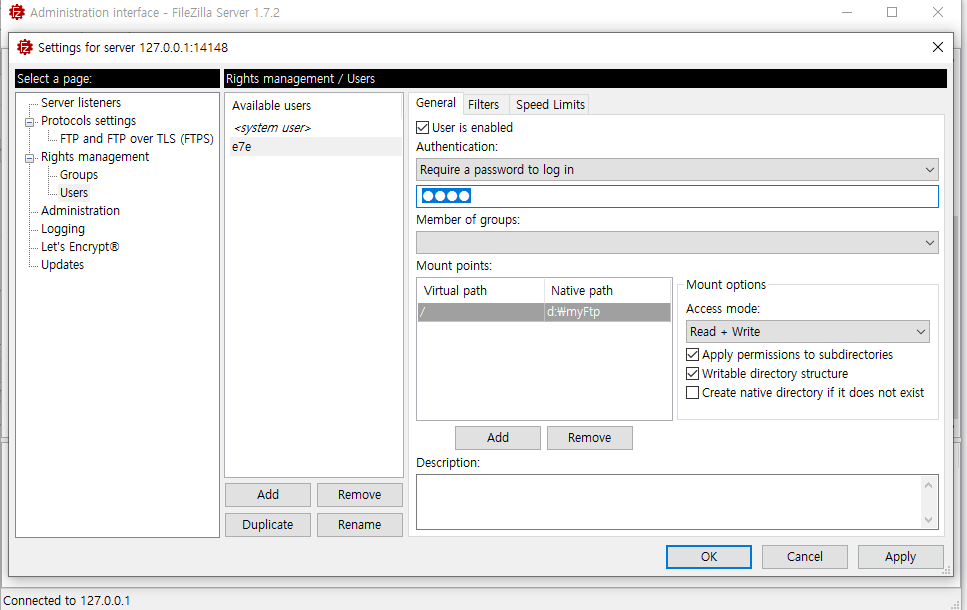Click the Native path column header
Viewport: 967px width, 610px height.
607,291
